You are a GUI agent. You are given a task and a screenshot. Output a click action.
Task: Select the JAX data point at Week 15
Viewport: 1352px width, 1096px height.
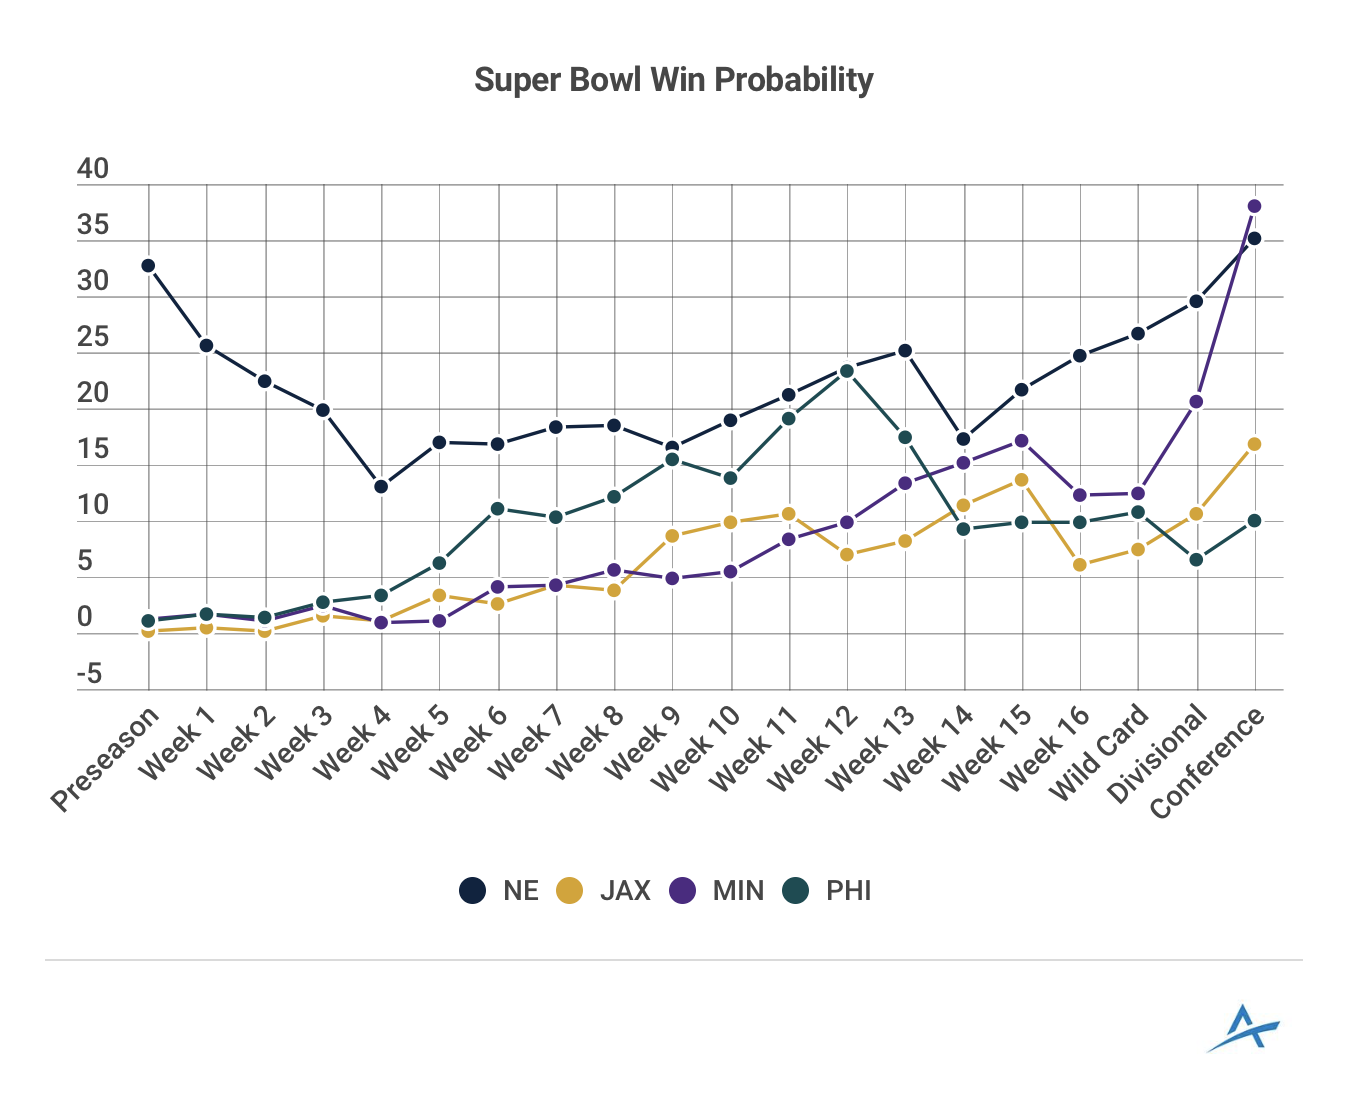[1021, 480]
